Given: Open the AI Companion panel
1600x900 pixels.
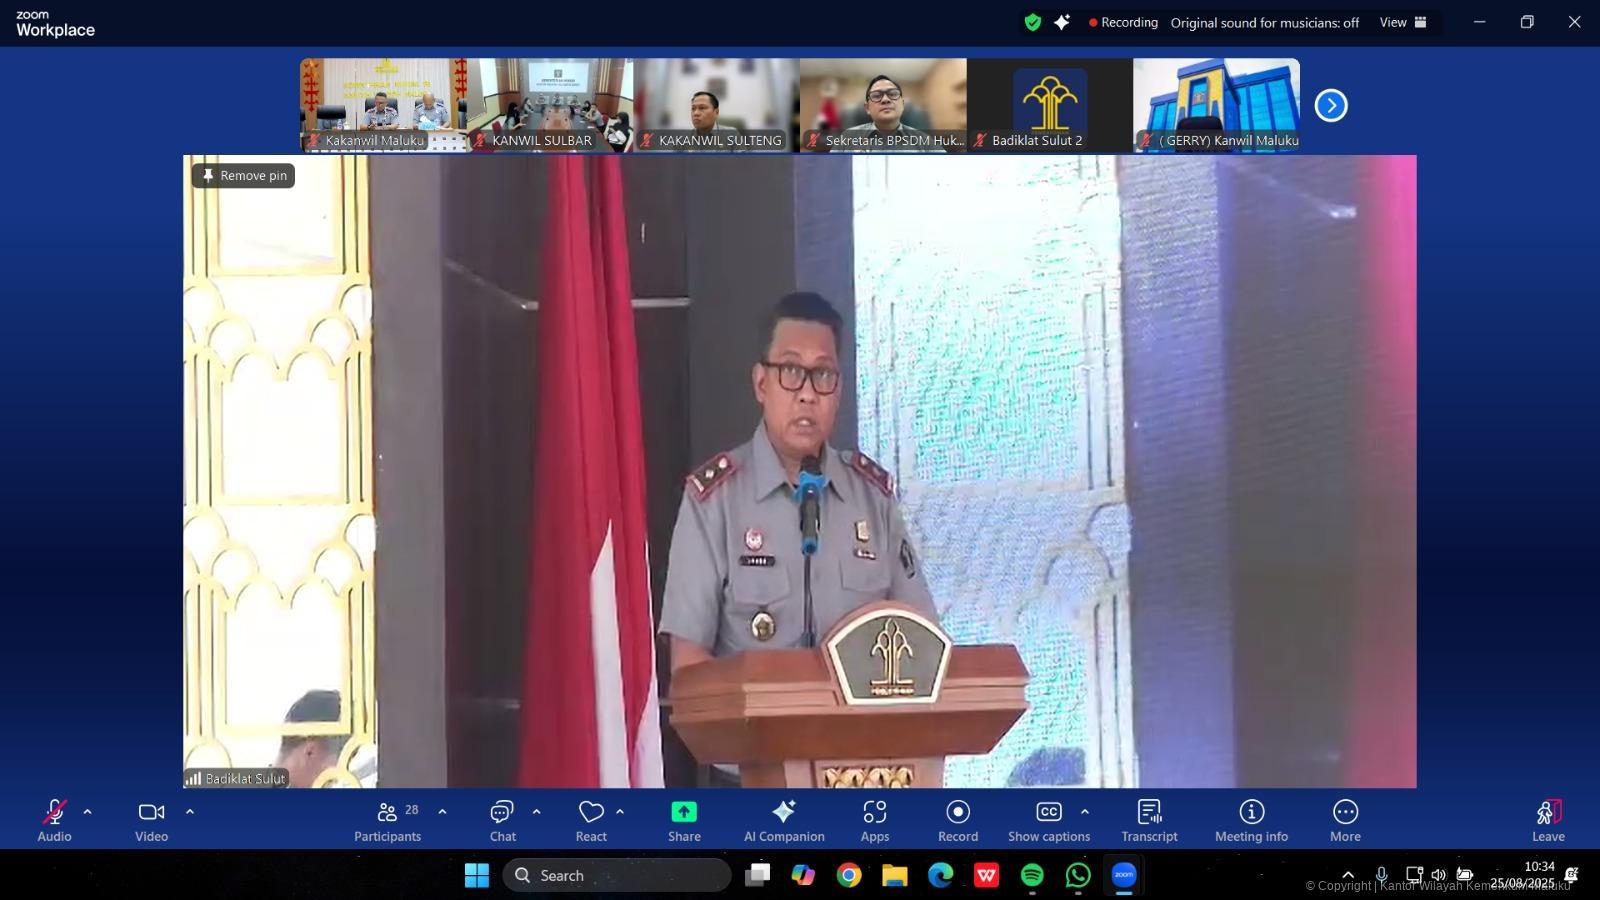Looking at the screenshot, I should (x=784, y=820).
